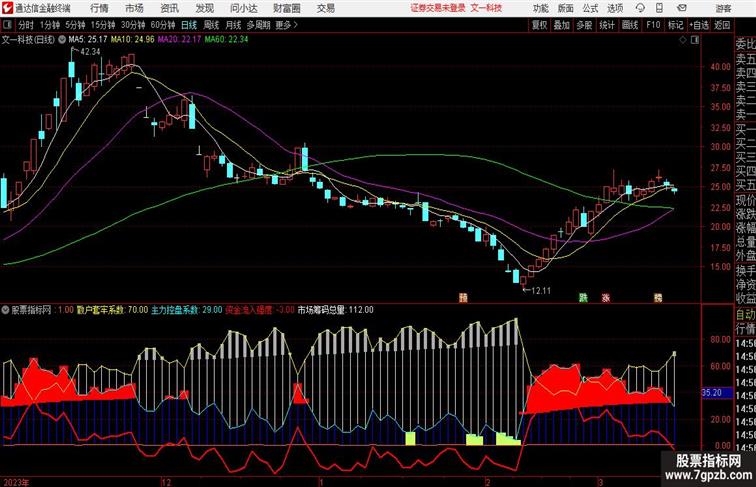Screen dimensions: 756x487
Task: Click the MA20: 22.17 value label
Action: tap(179, 40)
